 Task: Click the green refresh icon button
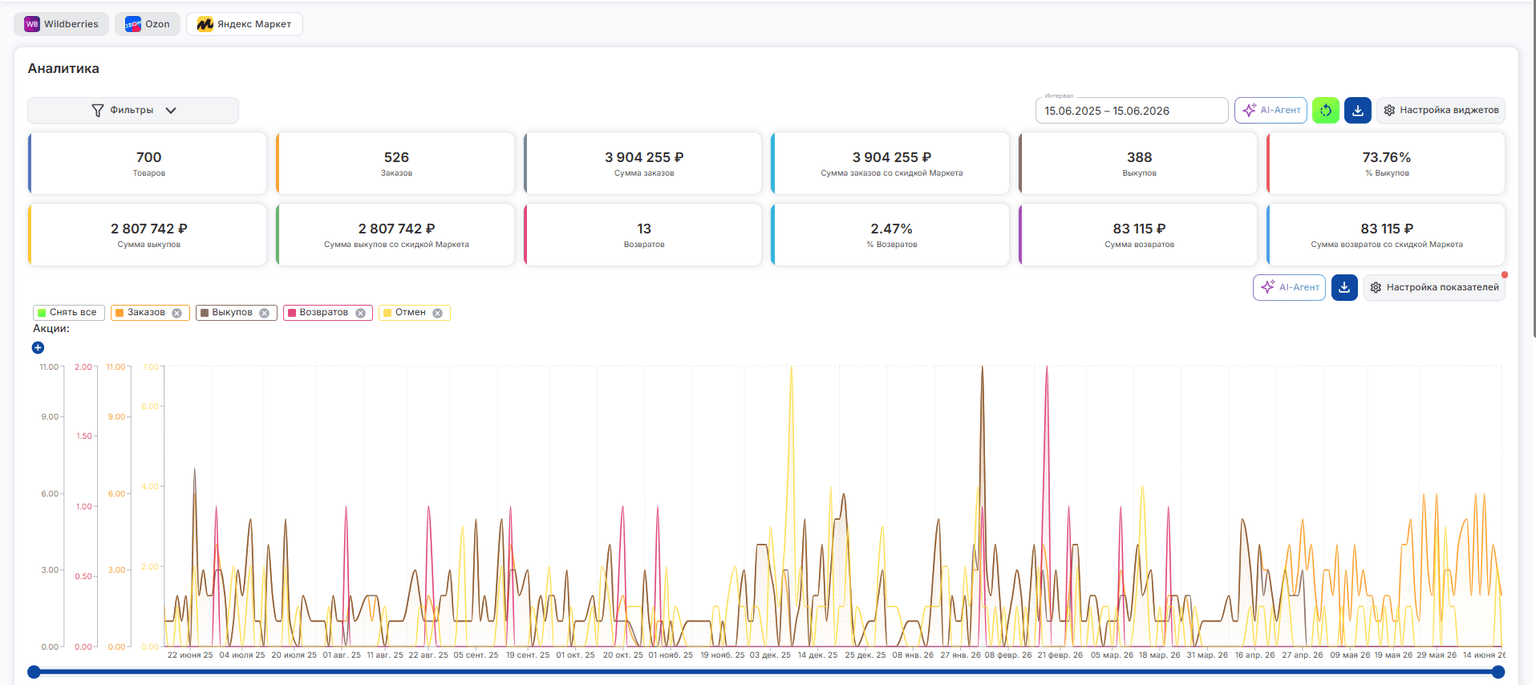click(1325, 110)
